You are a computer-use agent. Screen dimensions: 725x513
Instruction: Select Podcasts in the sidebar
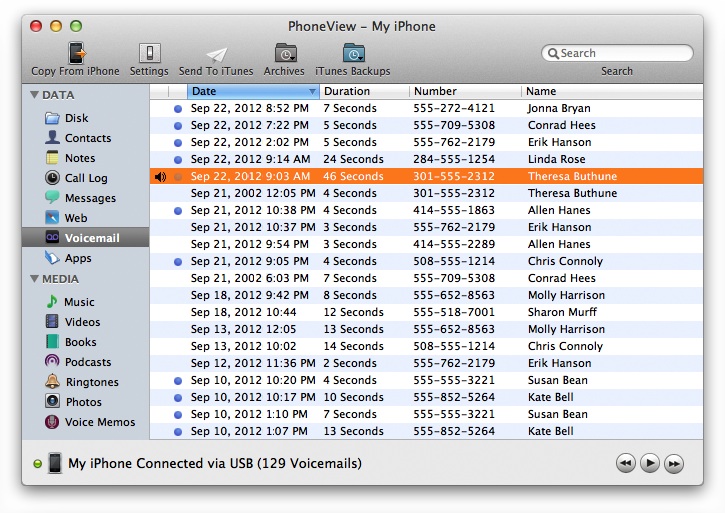(x=88, y=362)
